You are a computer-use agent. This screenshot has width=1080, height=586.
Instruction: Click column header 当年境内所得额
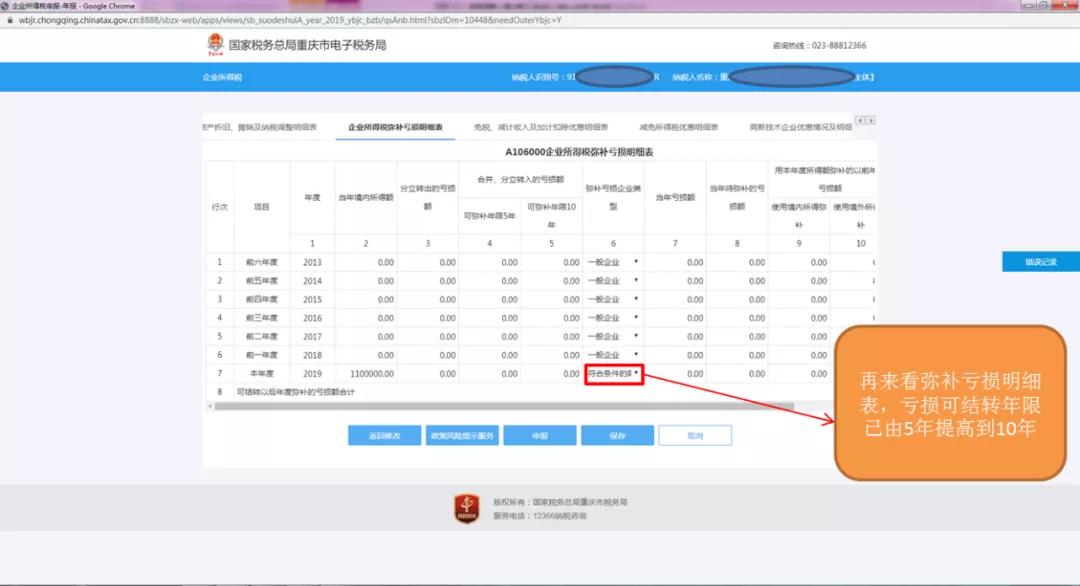pyautogui.click(x=366, y=198)
